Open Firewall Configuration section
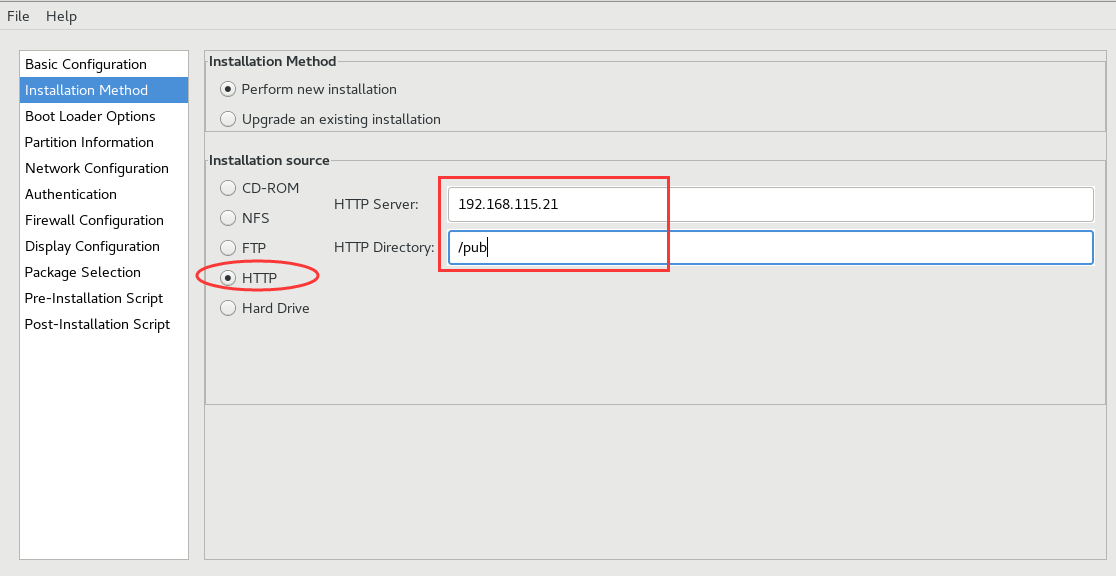Image resolution: width=1116 pixels, height=576 pixels. pyautogui.click(x=104, y=220)
